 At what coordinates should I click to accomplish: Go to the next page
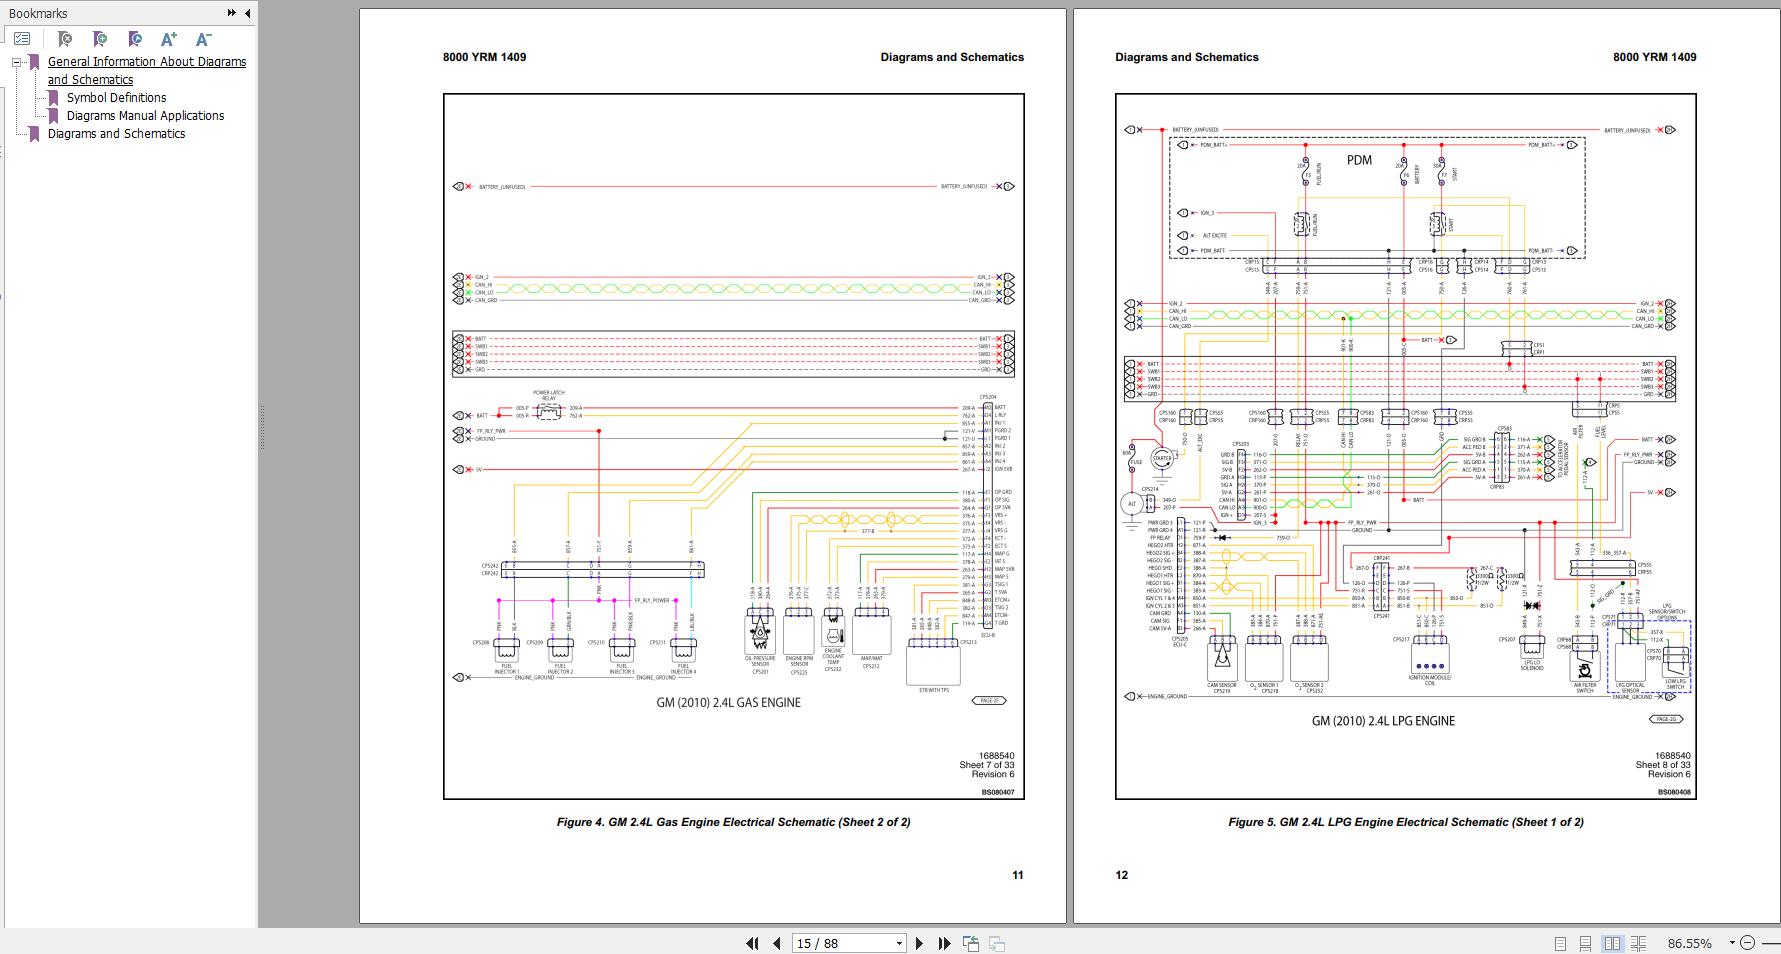(x=920, y=943)
